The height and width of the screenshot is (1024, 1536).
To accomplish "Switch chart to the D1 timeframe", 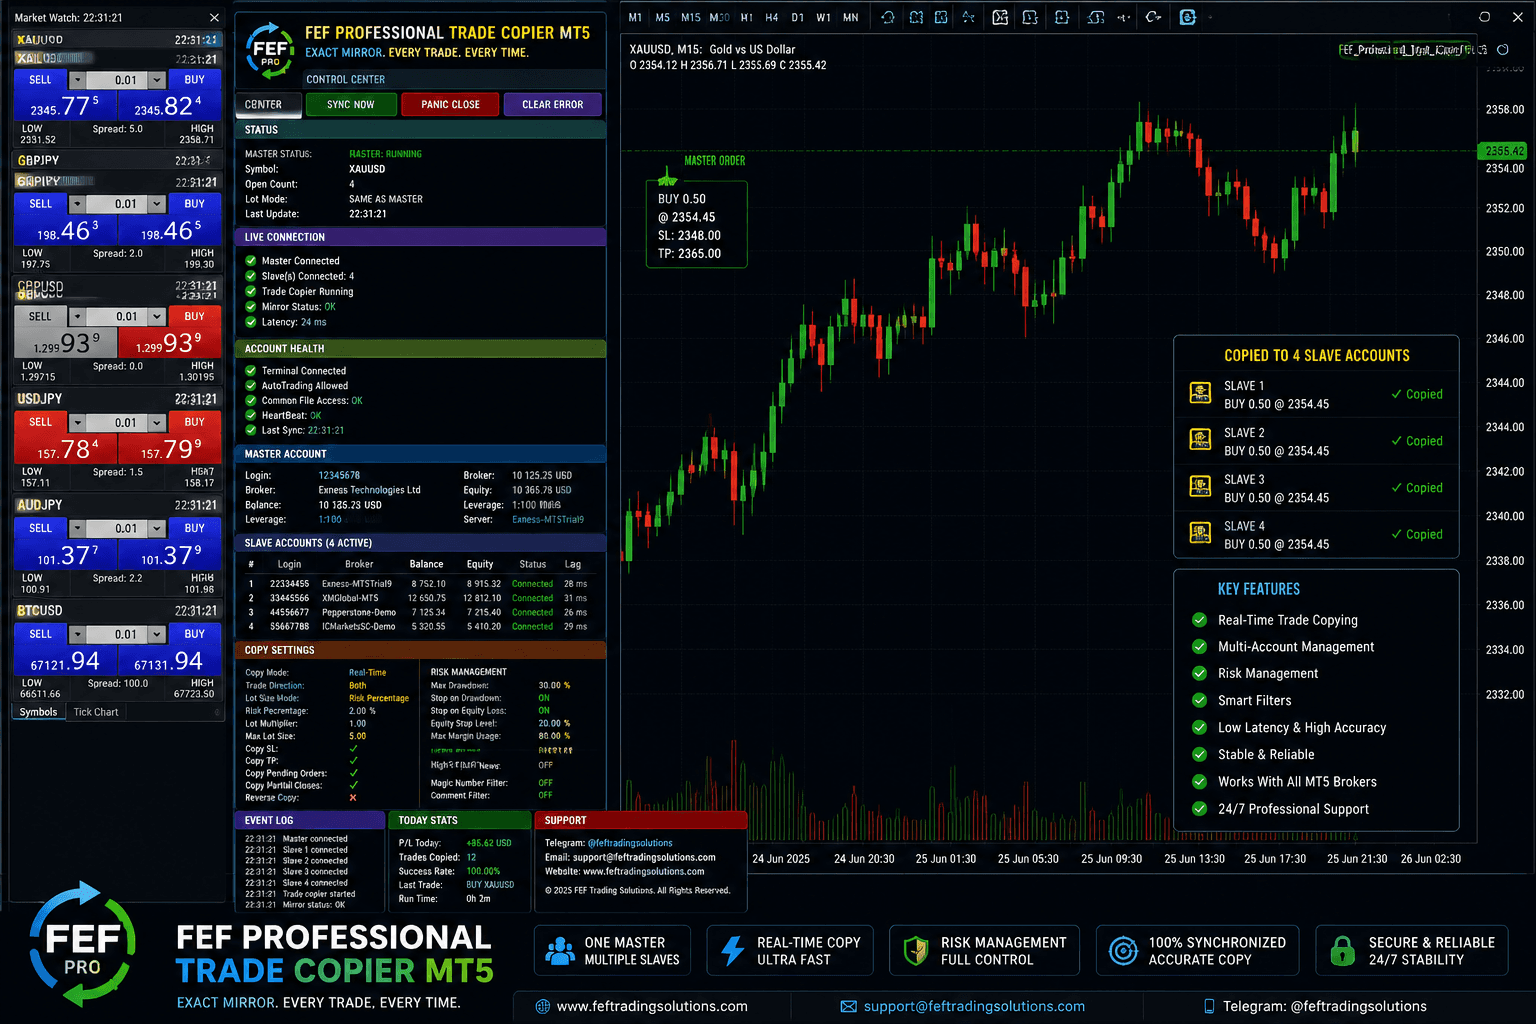I will click(797, 17).
